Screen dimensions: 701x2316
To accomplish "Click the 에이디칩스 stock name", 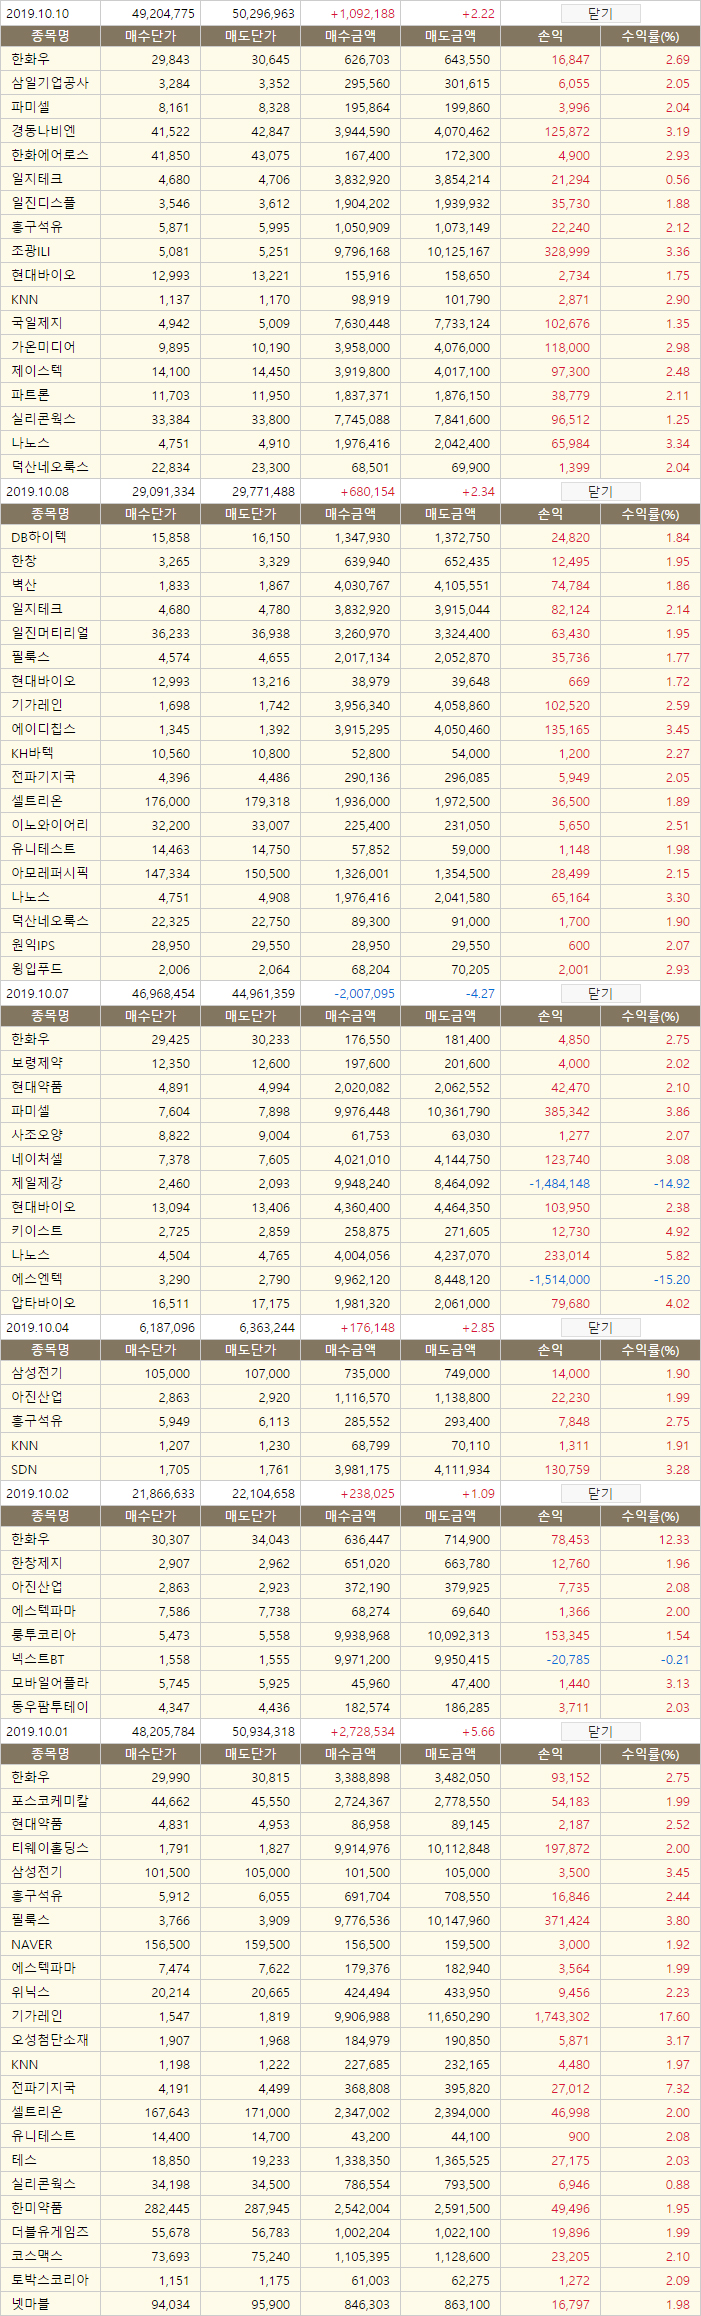I will 43,729.
